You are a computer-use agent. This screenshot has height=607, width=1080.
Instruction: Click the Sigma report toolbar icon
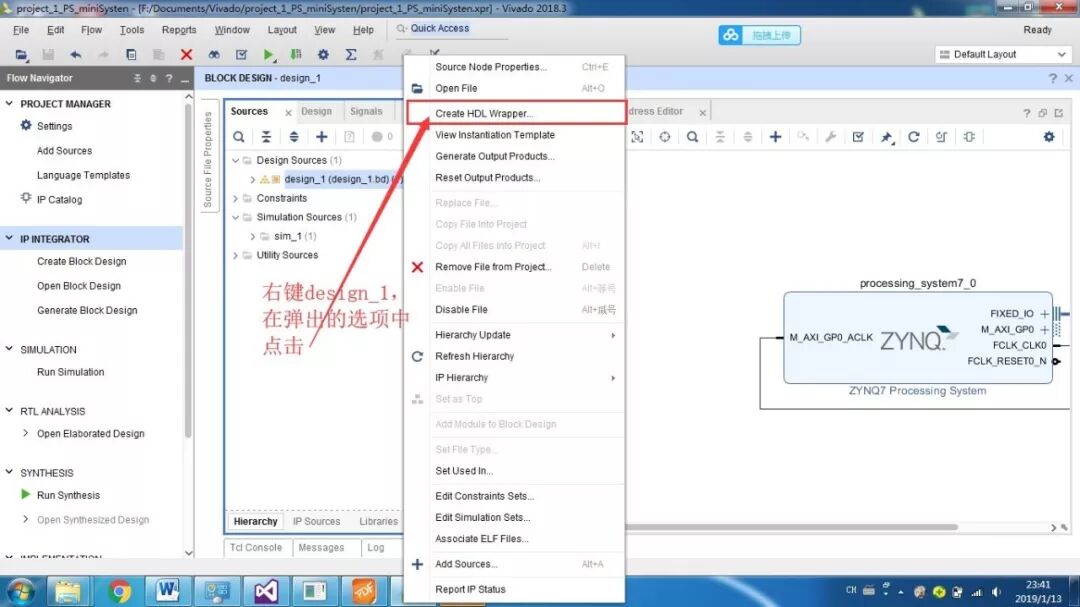[x=351, y=54]
